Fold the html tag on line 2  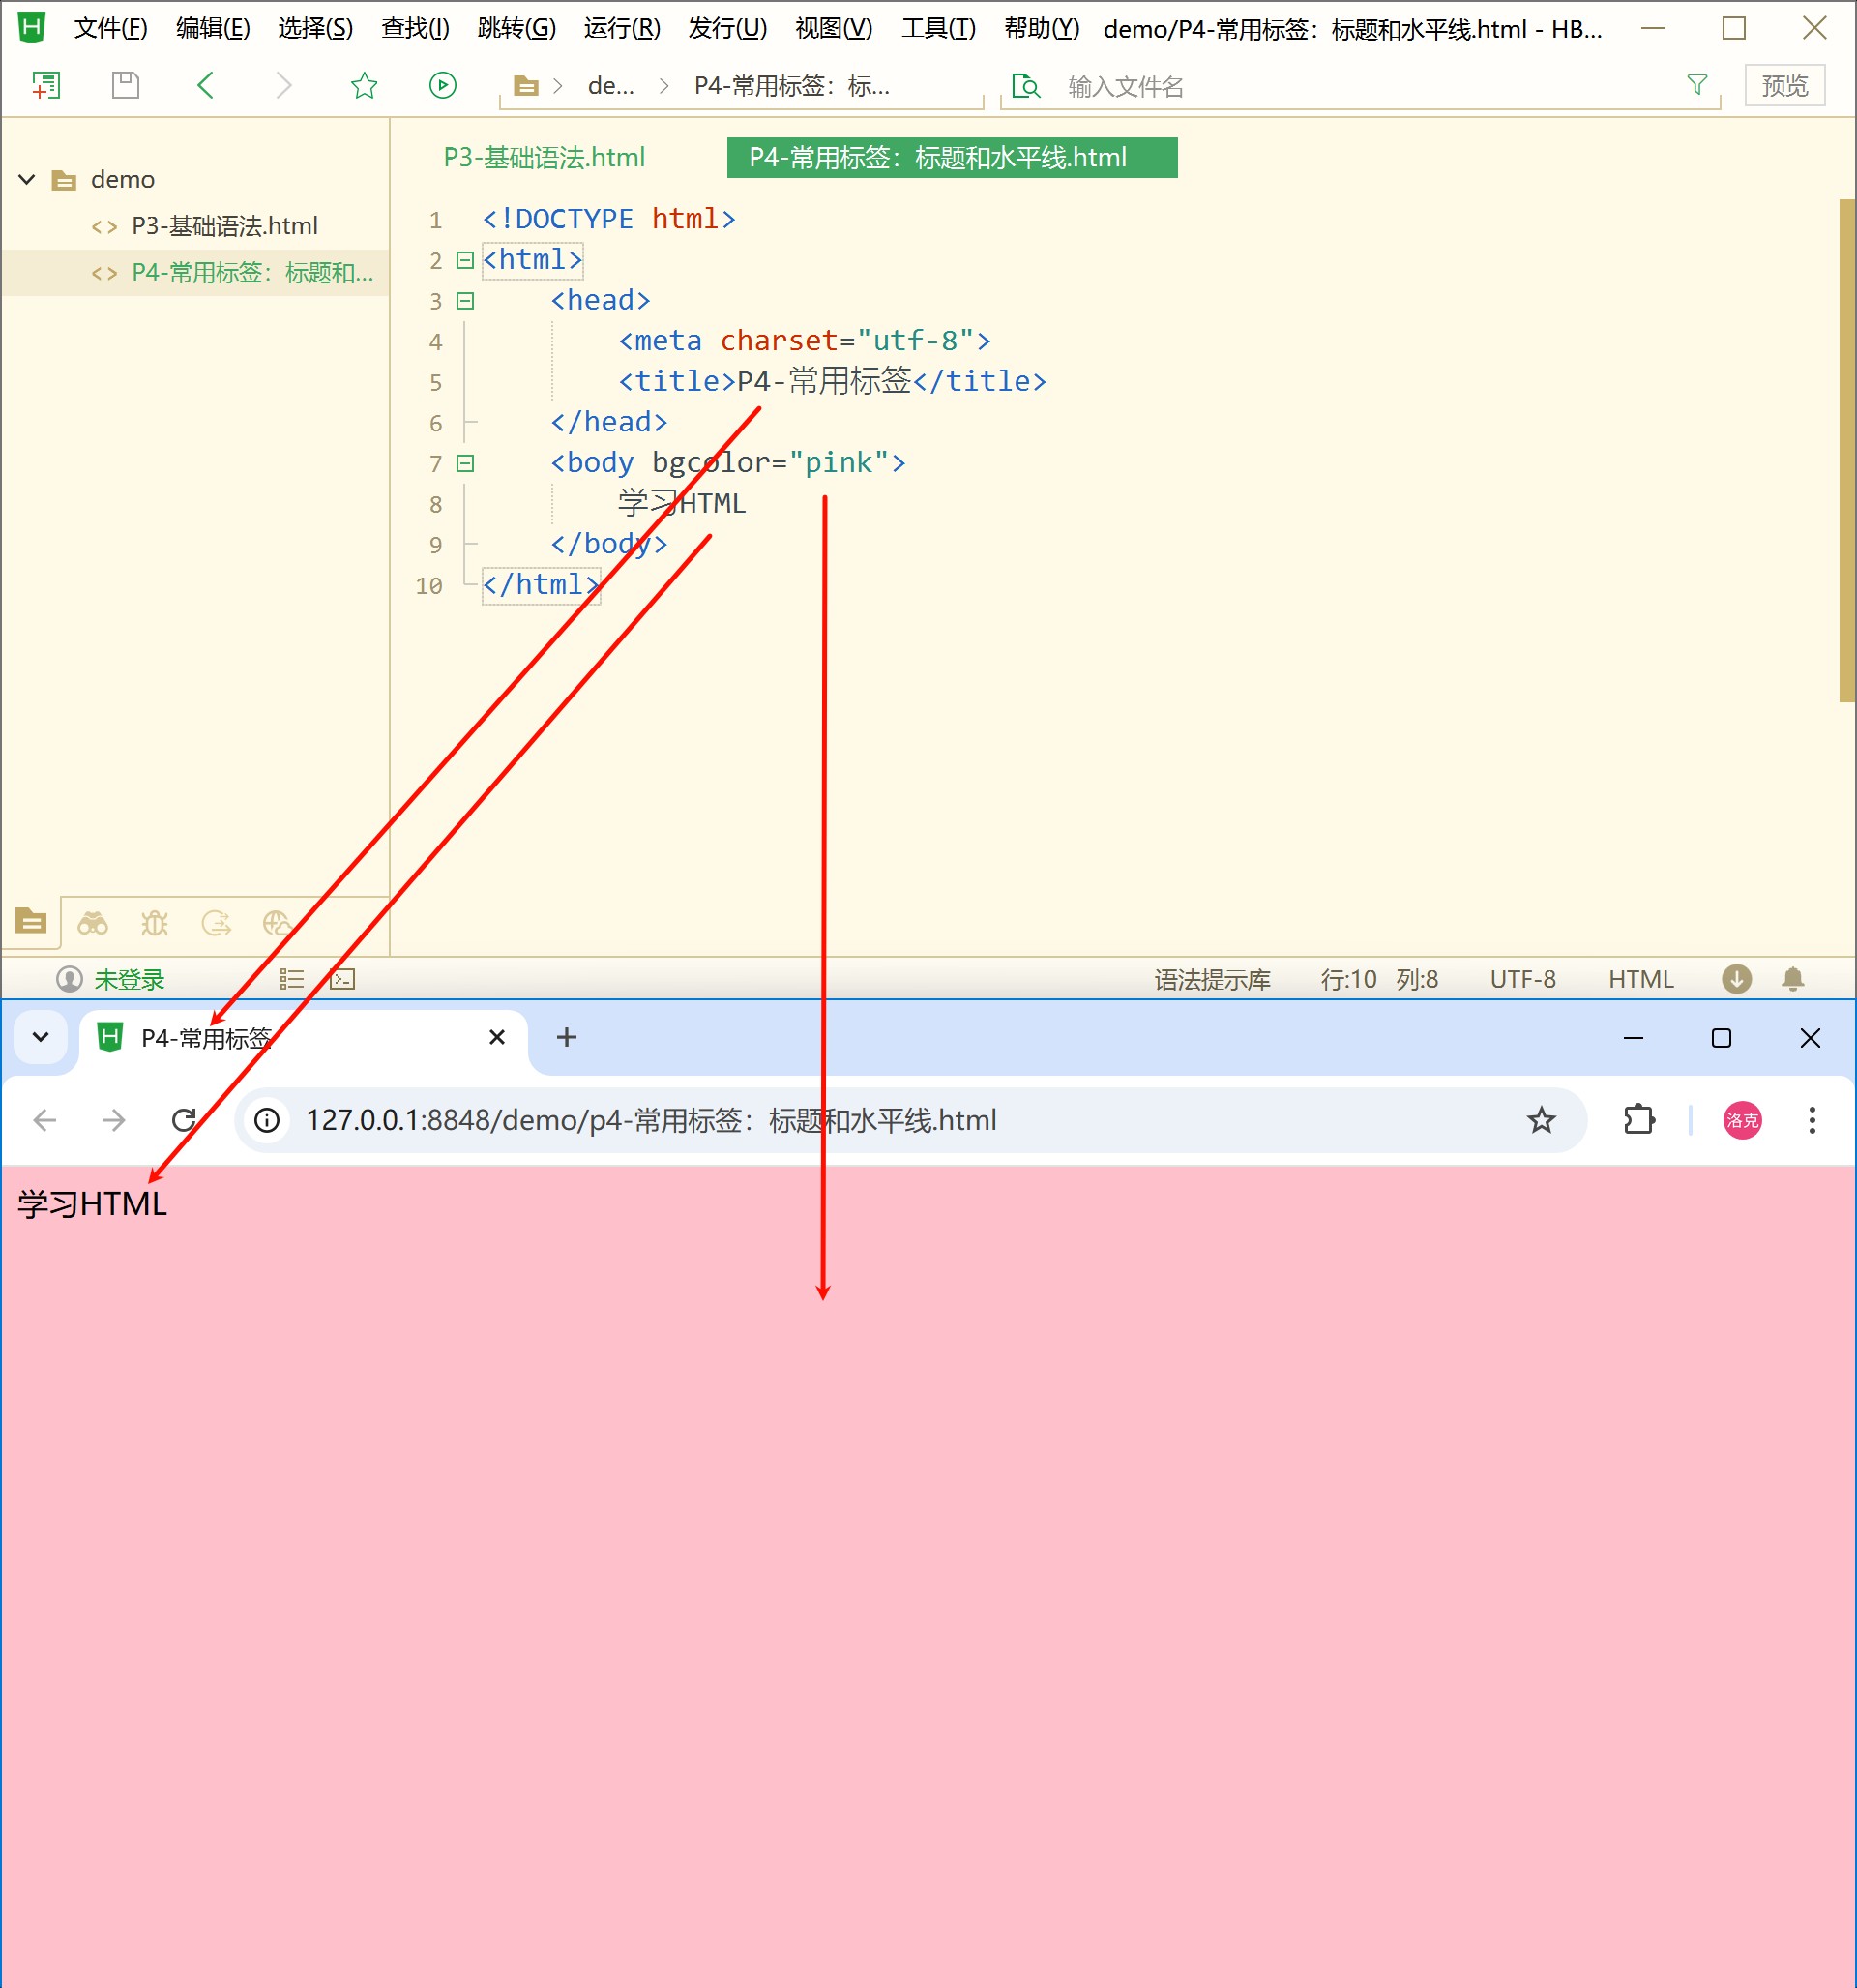465,260
